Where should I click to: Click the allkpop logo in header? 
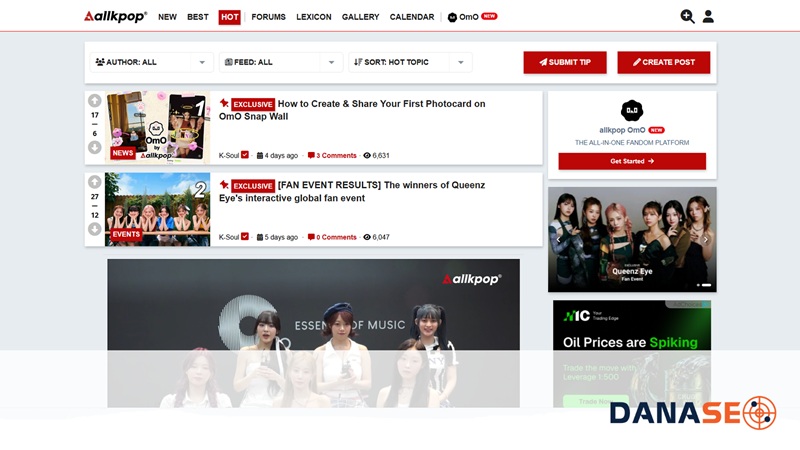coord(115,16)
